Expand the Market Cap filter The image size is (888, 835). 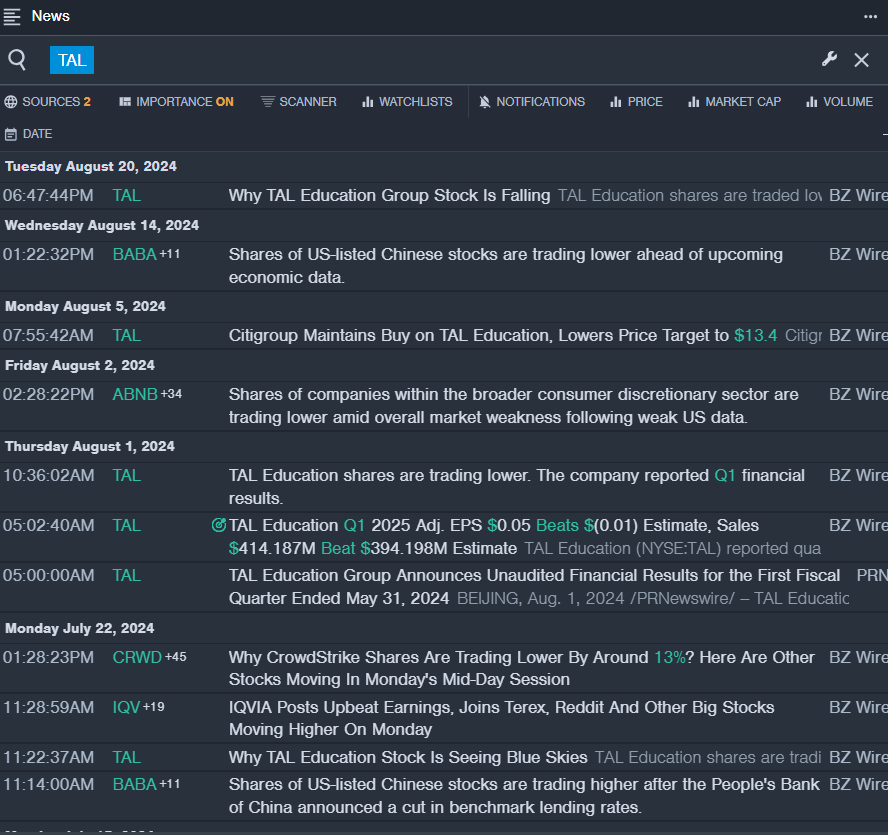(734, 102)
